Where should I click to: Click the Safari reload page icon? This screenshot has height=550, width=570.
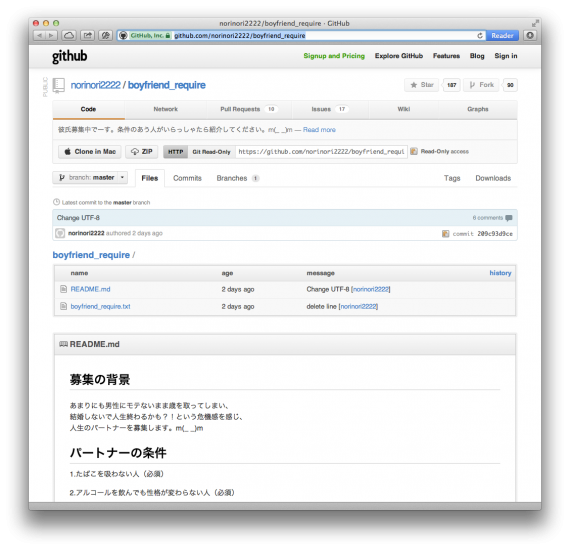tap(480, 36)
